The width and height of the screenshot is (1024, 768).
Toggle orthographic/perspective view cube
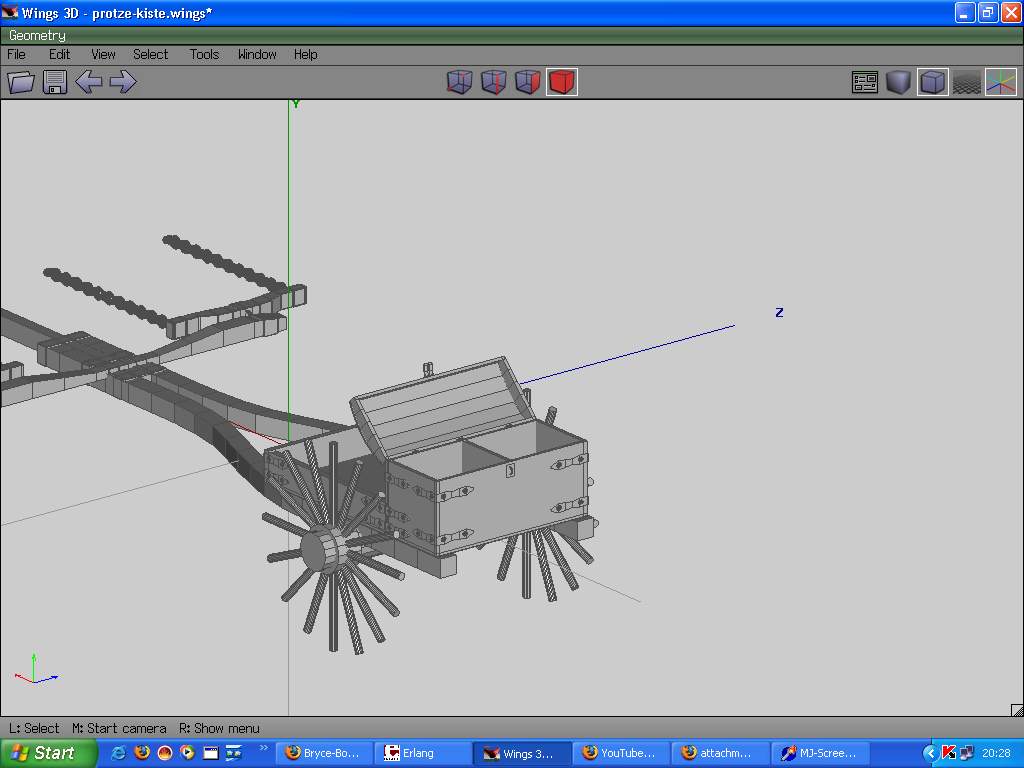[933, 82]
